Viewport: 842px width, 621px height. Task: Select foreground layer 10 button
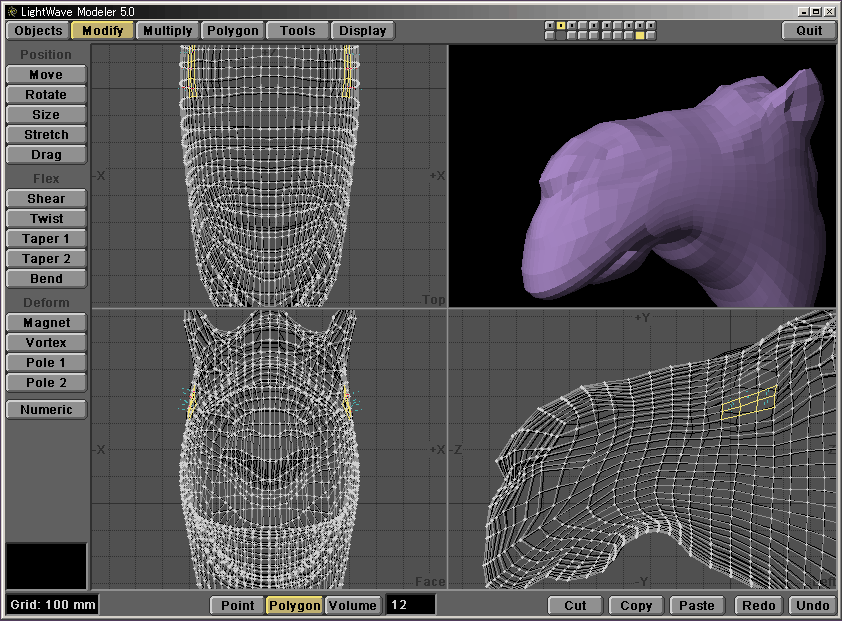click(651, 25)
